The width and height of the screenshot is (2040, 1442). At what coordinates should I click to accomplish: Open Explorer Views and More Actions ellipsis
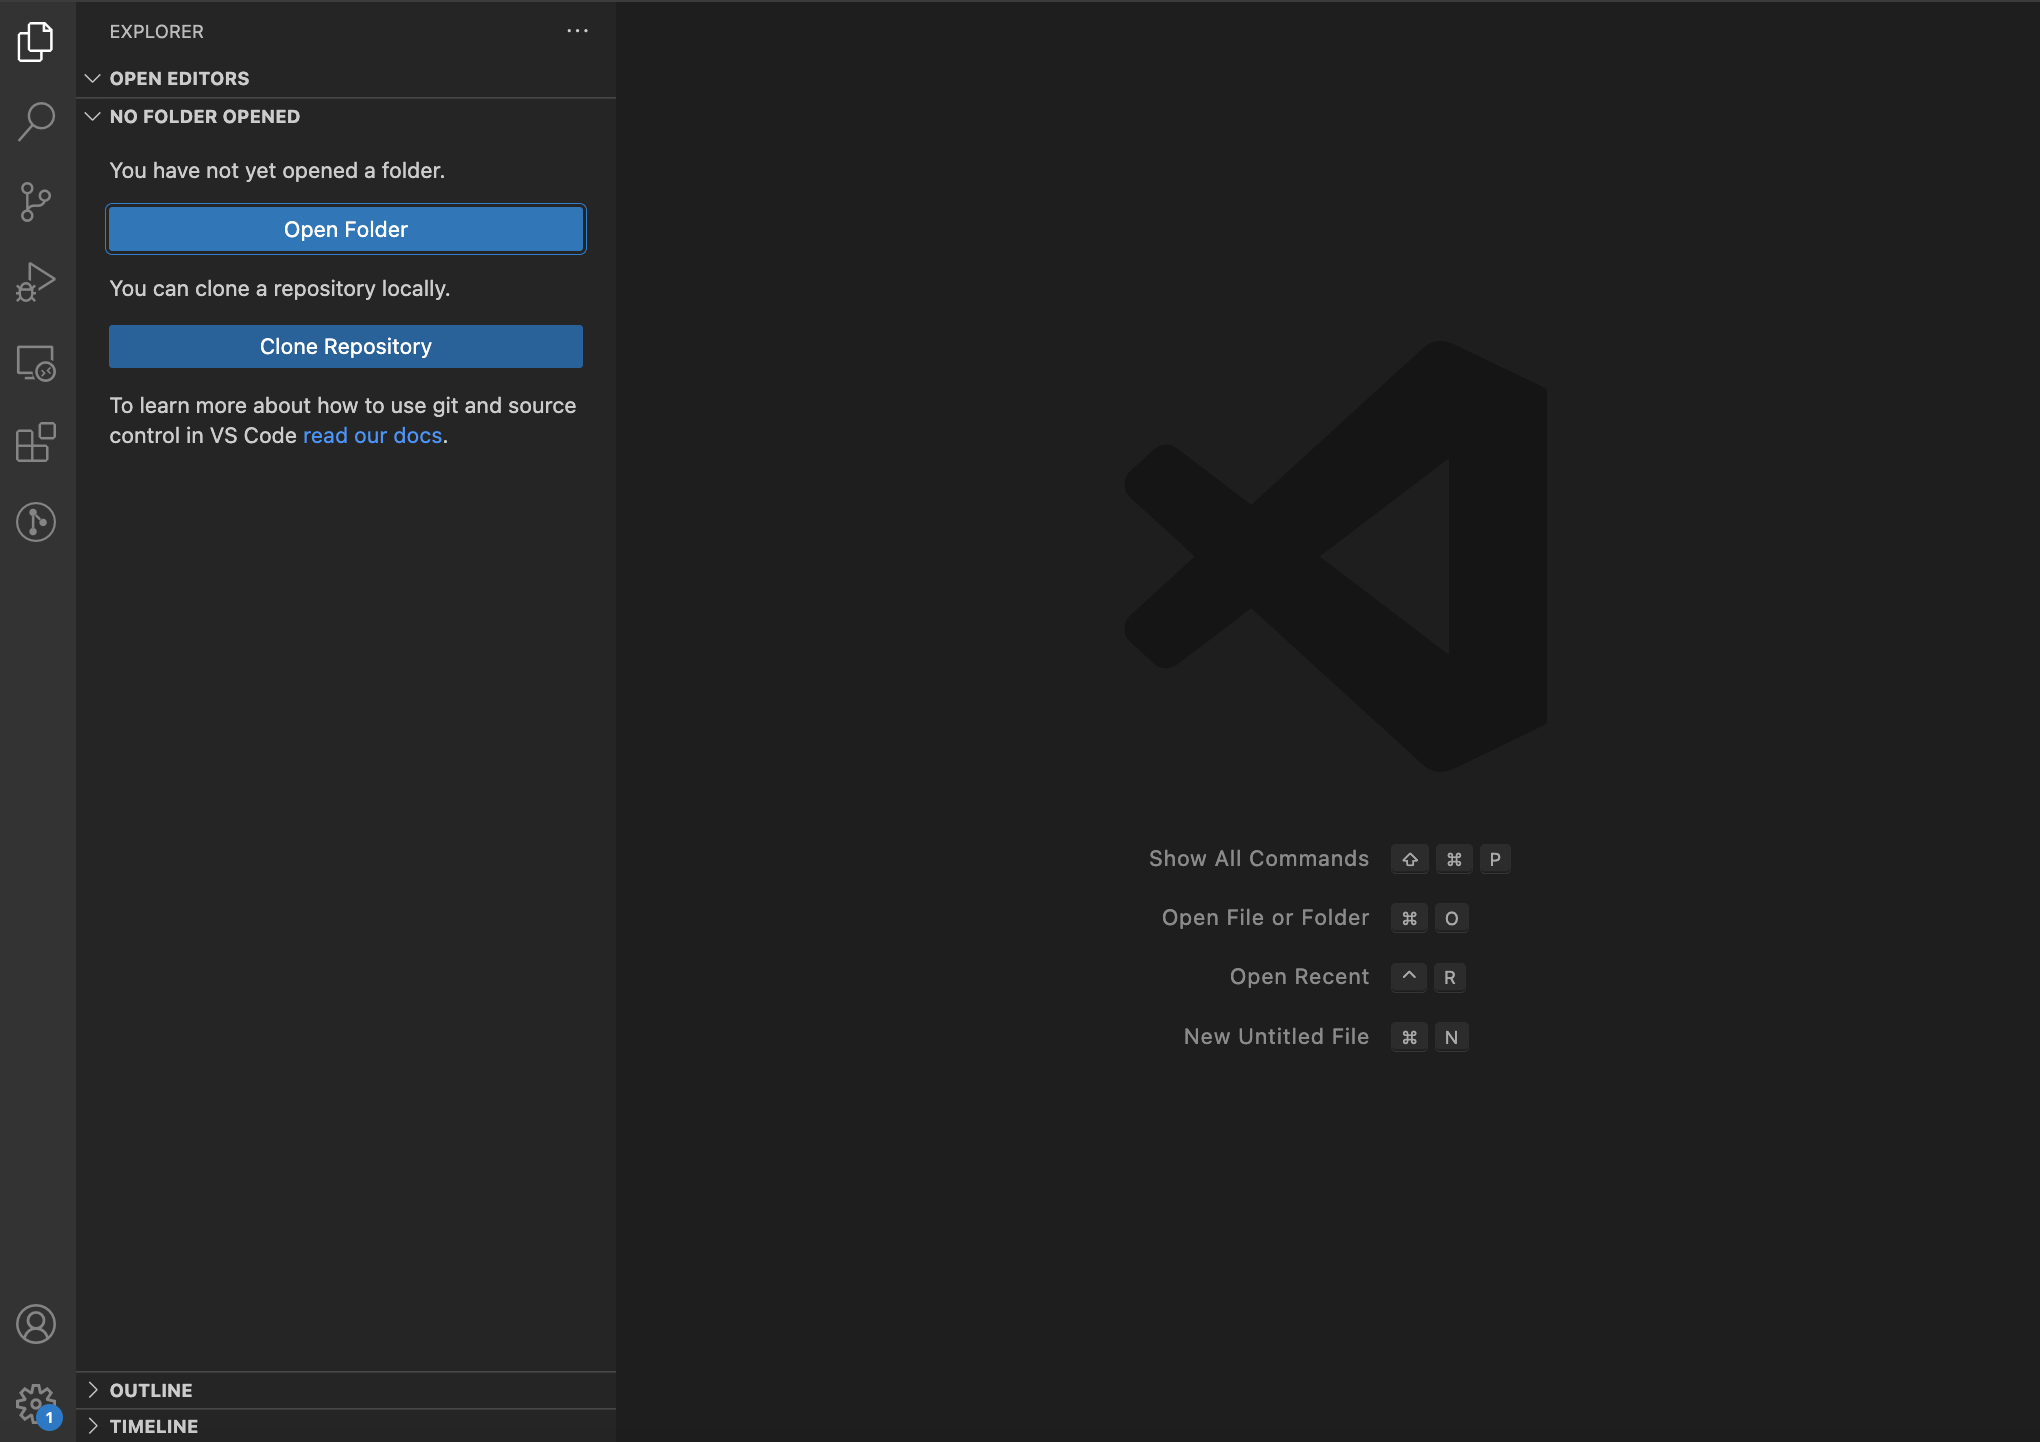(577, 31)
